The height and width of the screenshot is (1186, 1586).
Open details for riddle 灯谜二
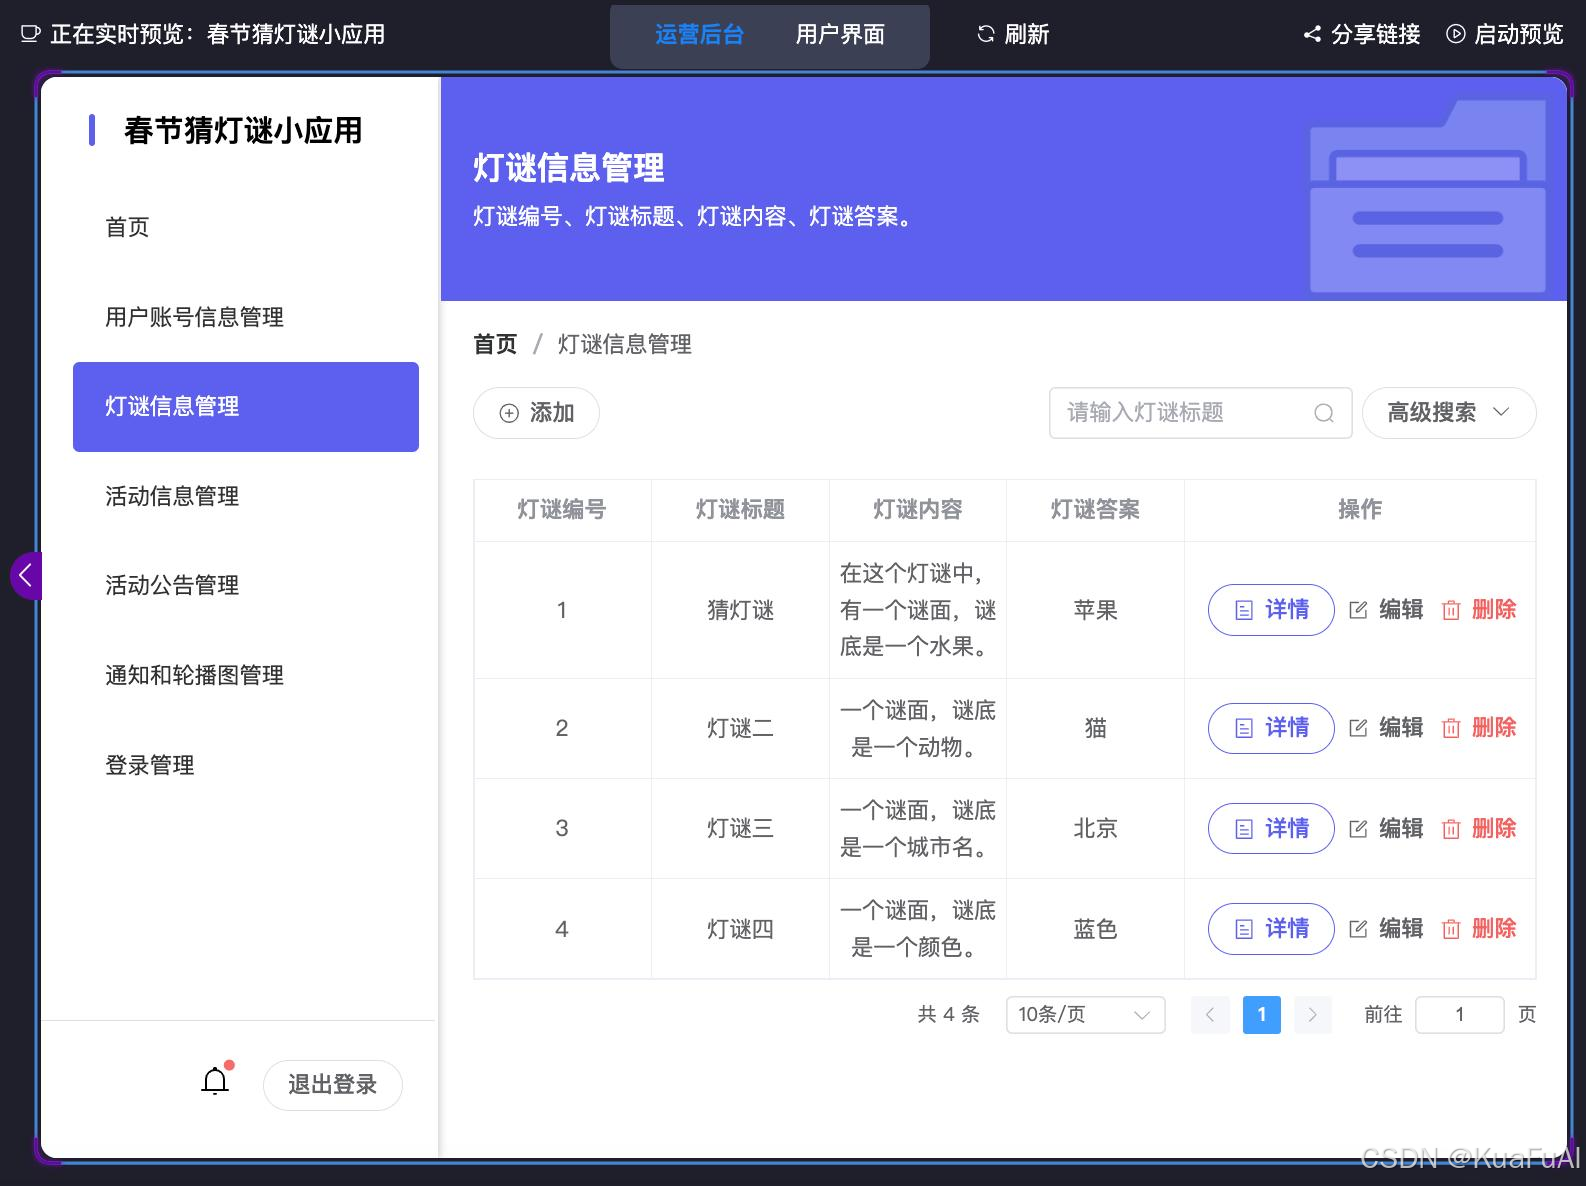[x=1271, y=728]
